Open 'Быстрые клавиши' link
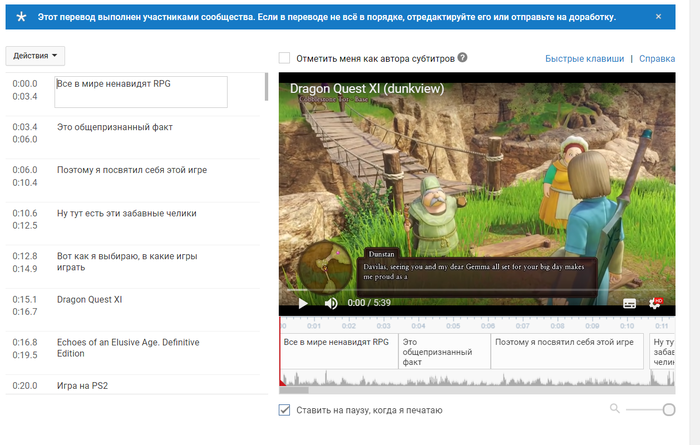 click(x=584, y=59)
